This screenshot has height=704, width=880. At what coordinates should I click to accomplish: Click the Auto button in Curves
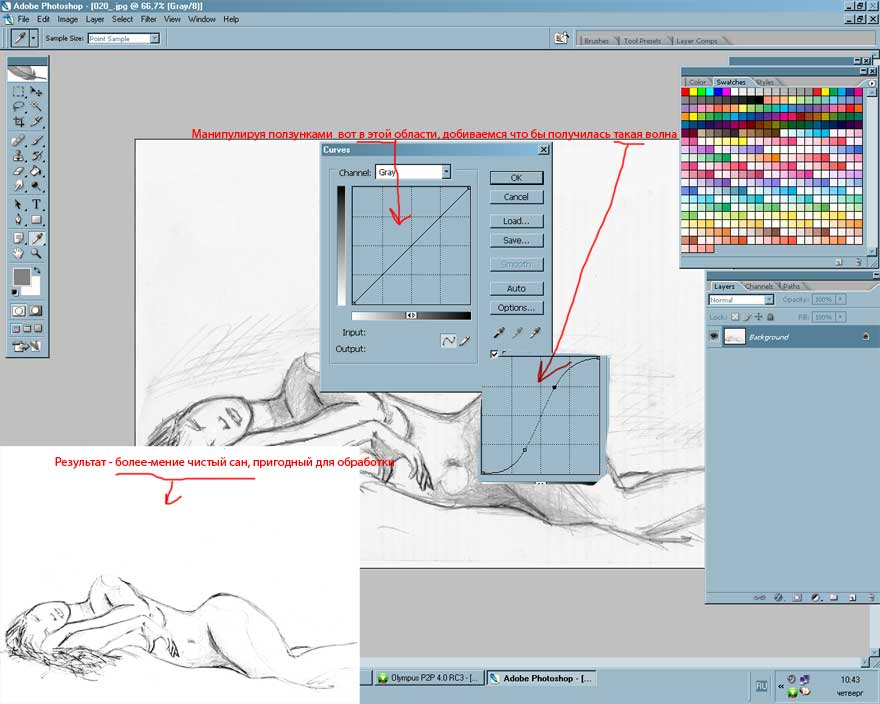click(516, 288)
